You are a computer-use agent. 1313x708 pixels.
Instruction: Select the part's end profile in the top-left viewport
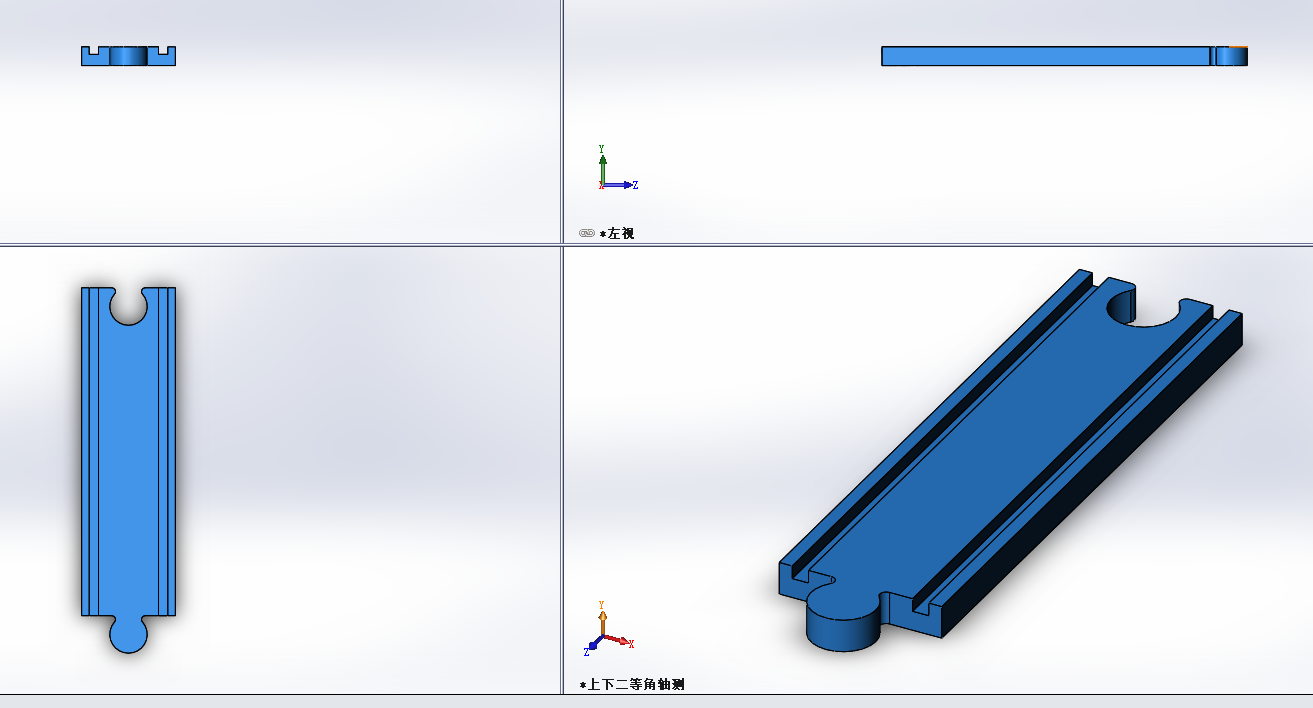point(128,56)
